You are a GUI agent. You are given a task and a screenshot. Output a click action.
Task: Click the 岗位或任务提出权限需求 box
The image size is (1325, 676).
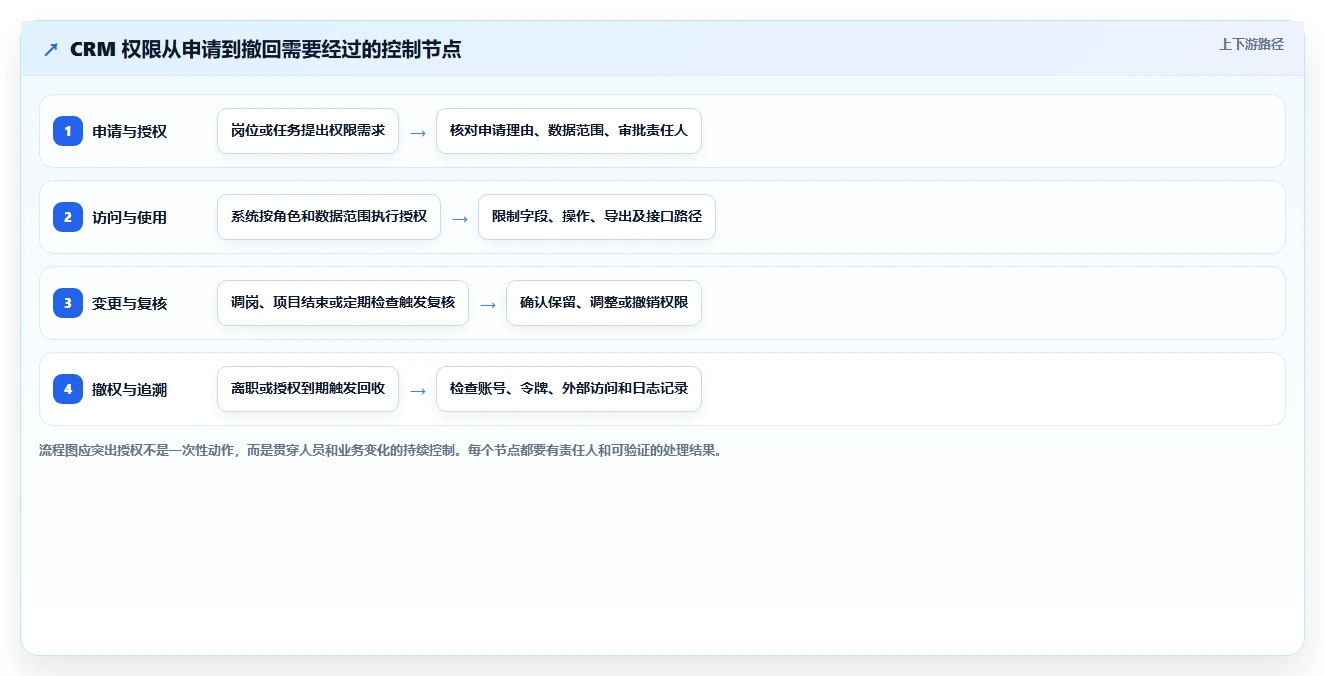point(308,131)
